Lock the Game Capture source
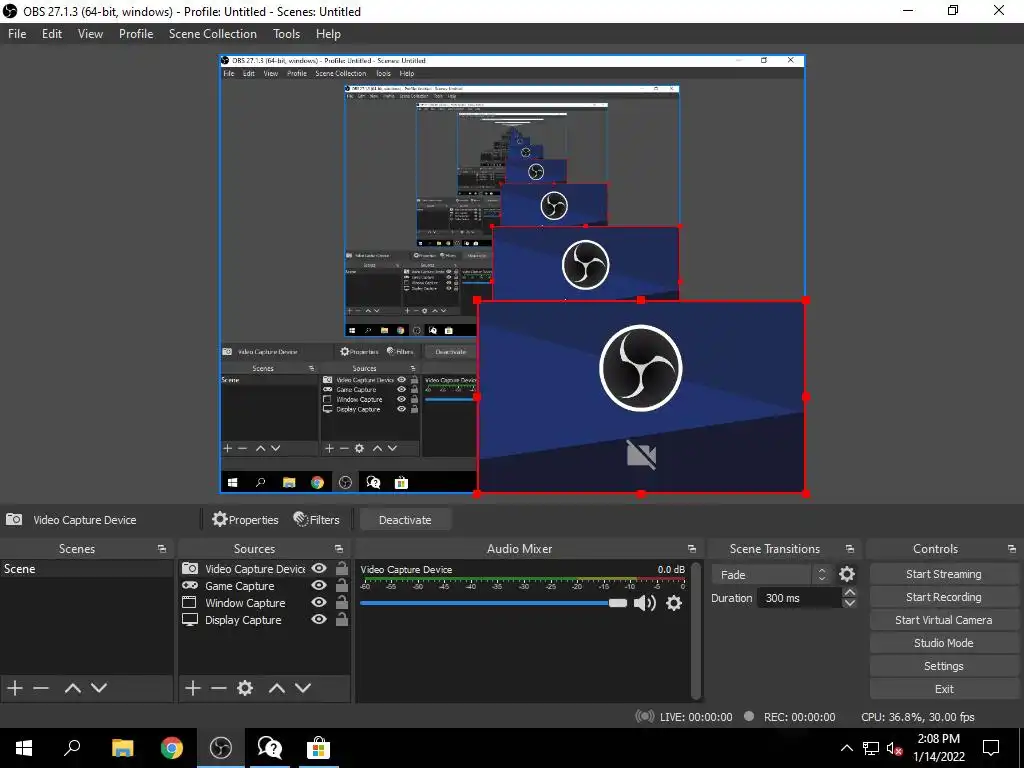The height and width of the screenshot is (768, 1024). coord(342,585)
